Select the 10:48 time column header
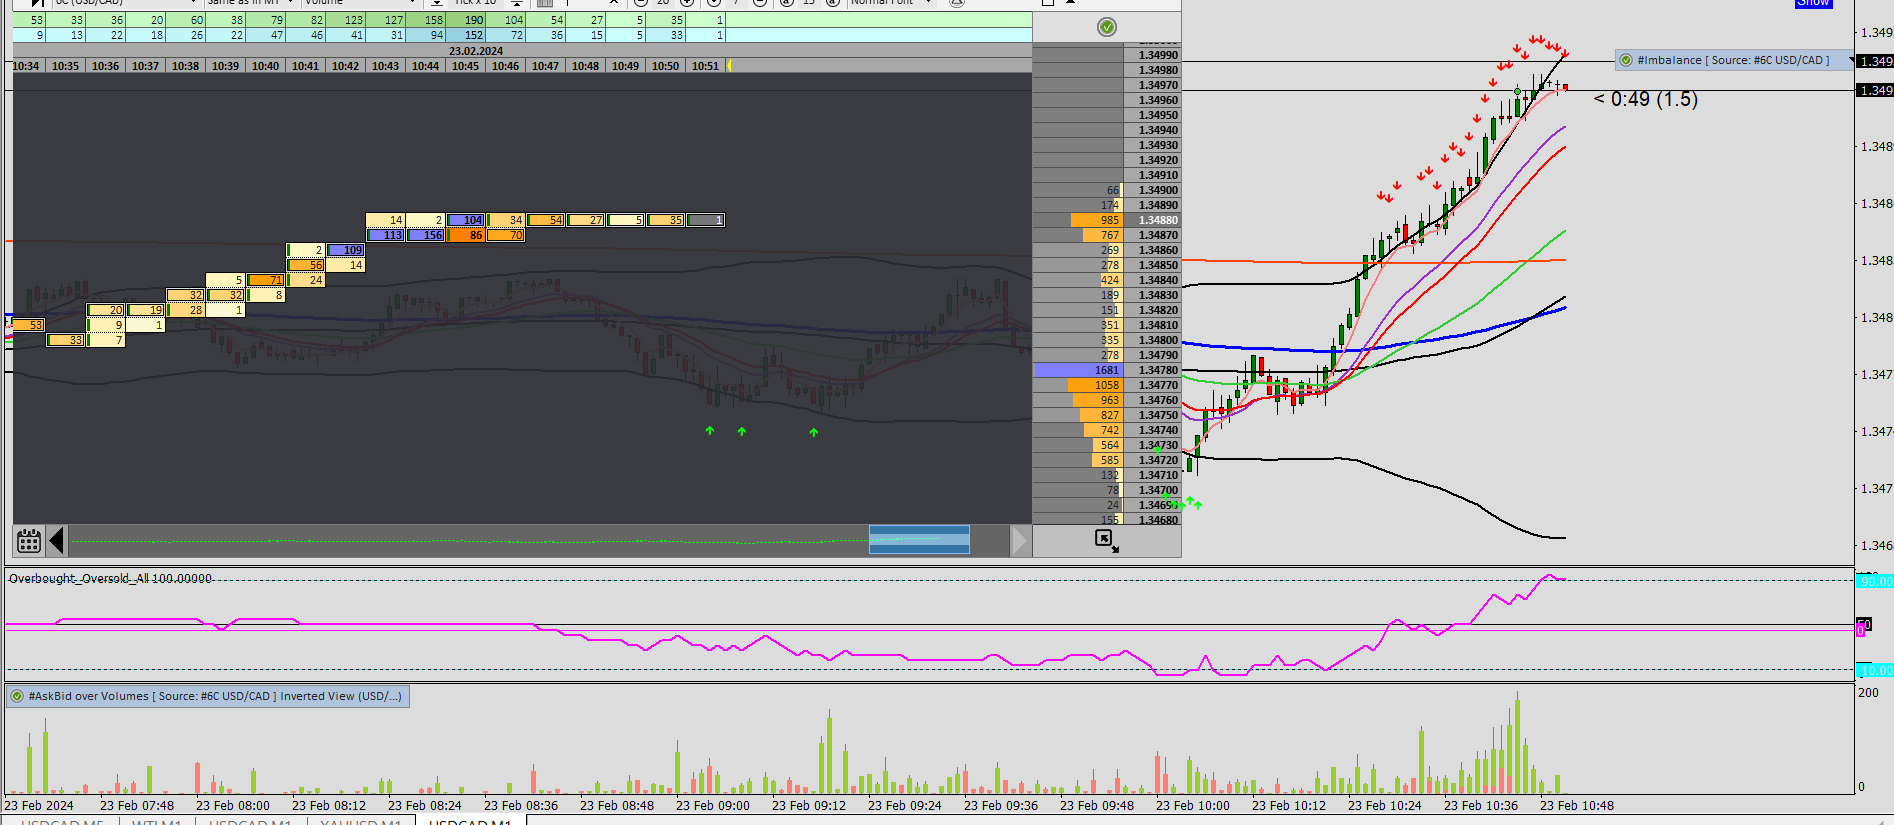 (x=585, y=66)
